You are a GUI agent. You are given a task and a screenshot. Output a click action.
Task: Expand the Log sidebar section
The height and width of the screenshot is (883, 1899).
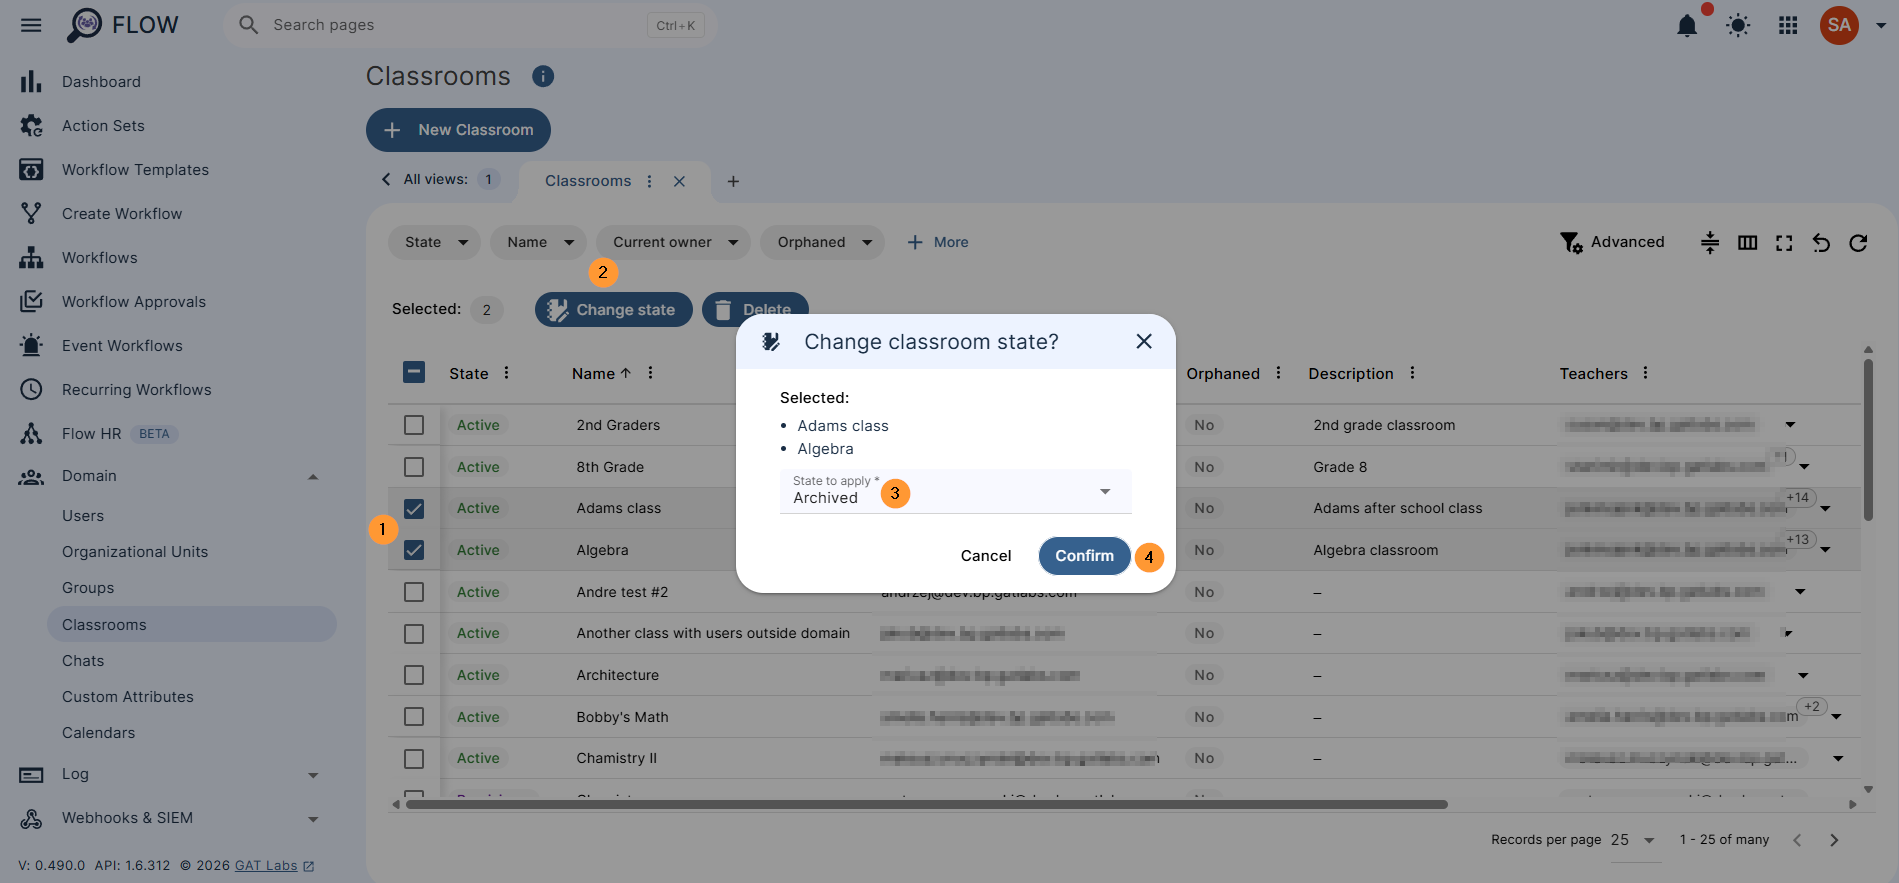pos(313,775)
